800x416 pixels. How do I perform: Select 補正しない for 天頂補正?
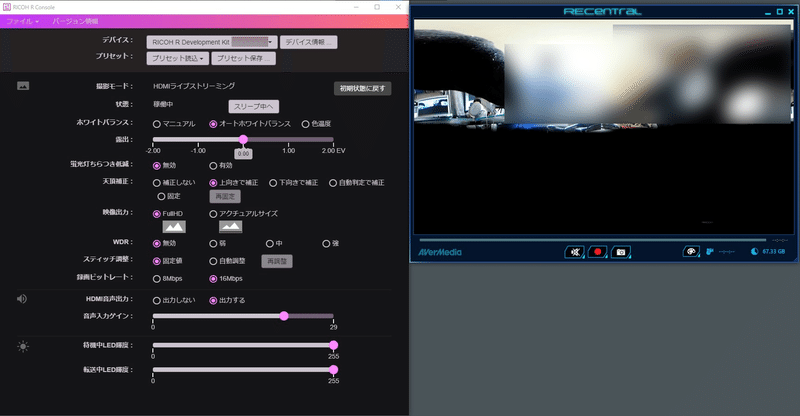[157, 183]
